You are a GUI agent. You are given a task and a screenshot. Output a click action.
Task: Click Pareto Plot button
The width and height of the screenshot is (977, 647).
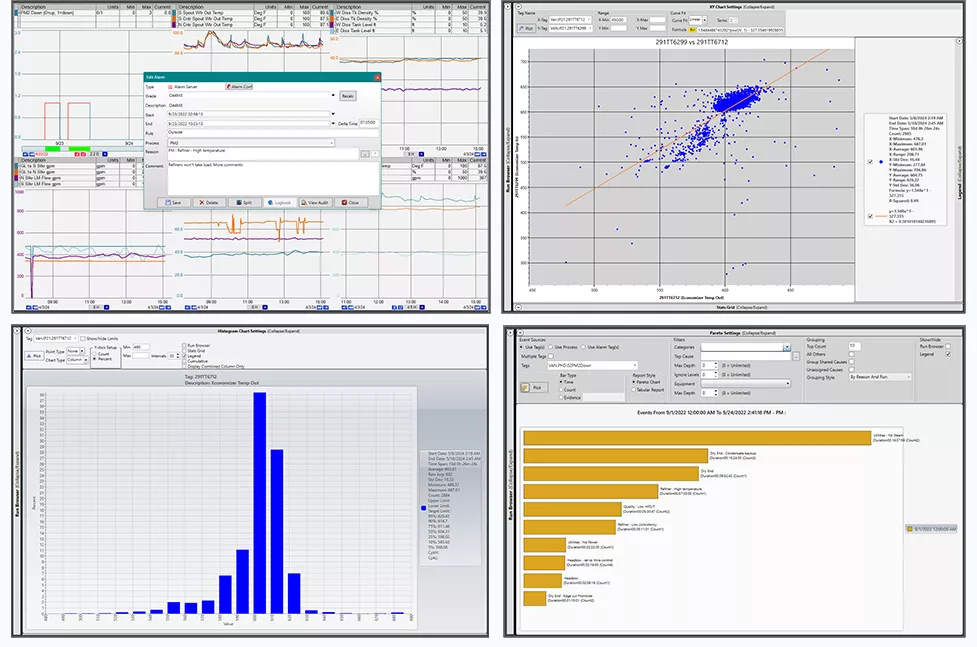point(533,388)
